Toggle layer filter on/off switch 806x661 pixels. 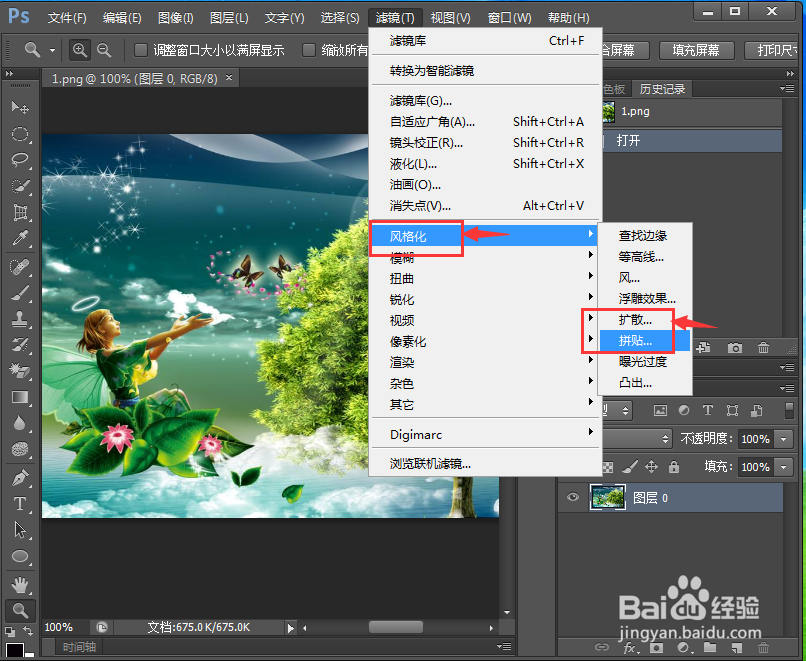(x=790, y=410)
